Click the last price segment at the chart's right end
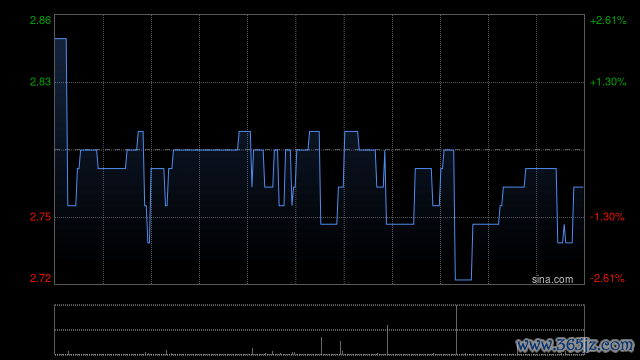The image size is (640, 360). (578, 187)
